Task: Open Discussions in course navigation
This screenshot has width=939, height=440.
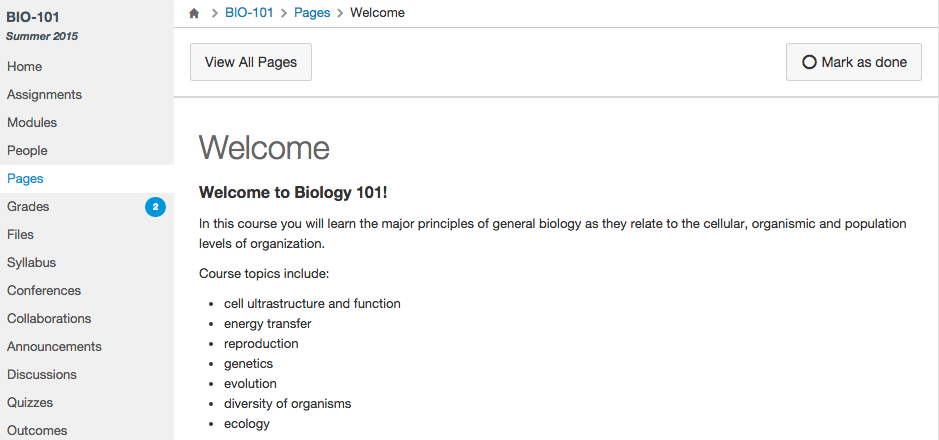Action: click(42, 375)
